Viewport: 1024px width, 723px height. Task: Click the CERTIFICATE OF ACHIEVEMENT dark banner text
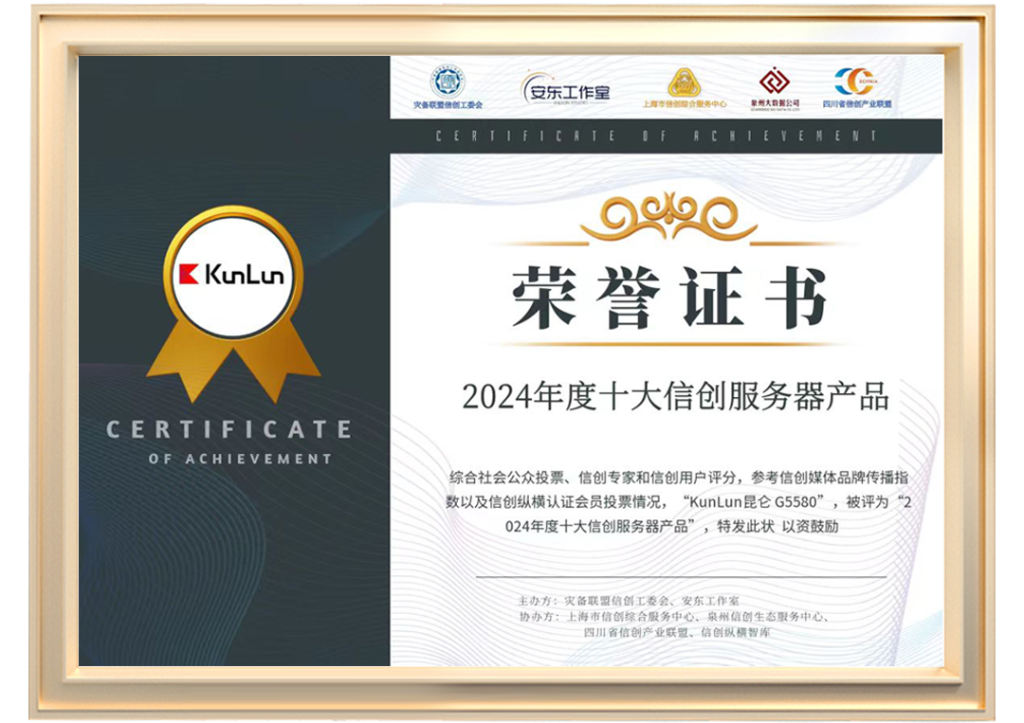coord(656,136)
